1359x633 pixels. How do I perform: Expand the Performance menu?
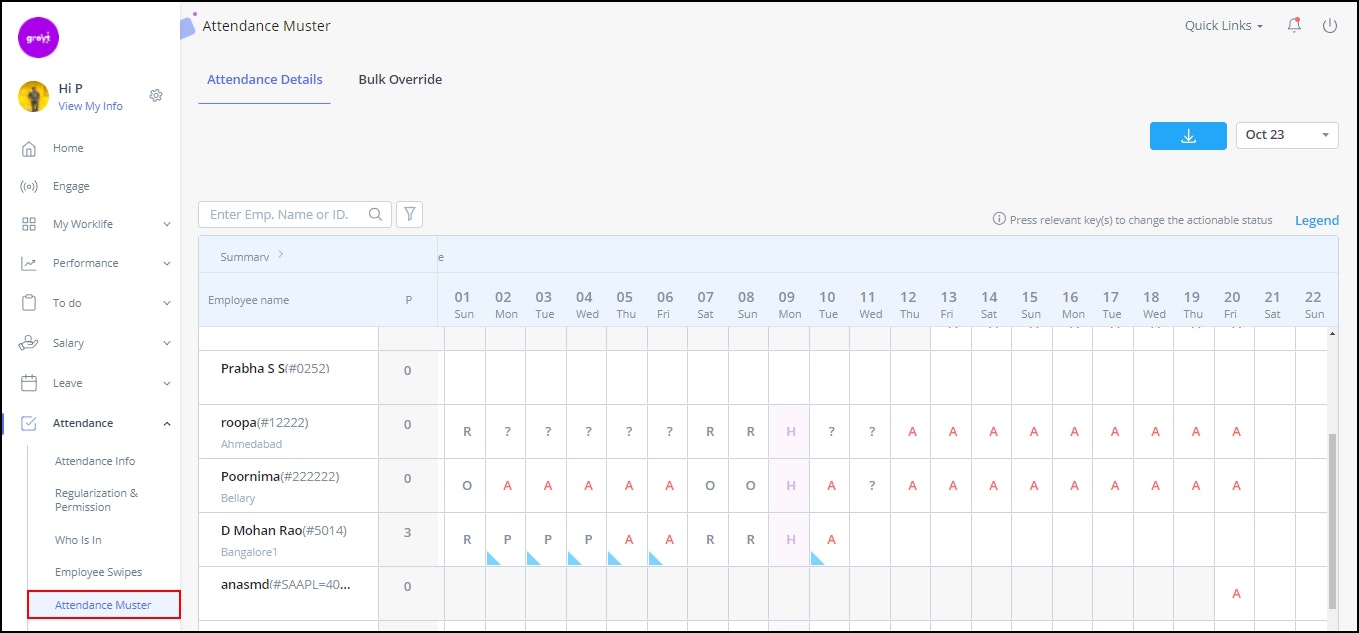click(x=167, y=264)
